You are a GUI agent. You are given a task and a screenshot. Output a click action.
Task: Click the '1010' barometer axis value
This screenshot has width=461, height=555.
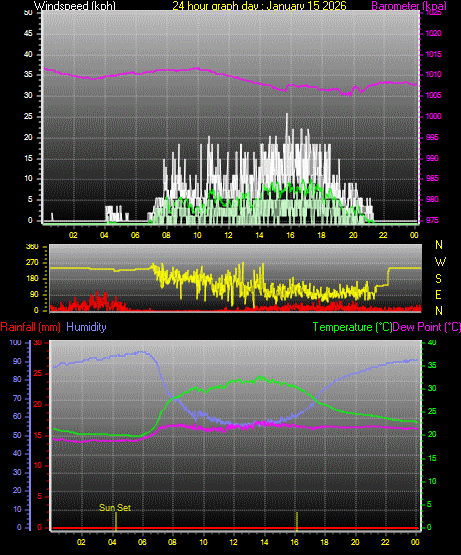point(433,74)
